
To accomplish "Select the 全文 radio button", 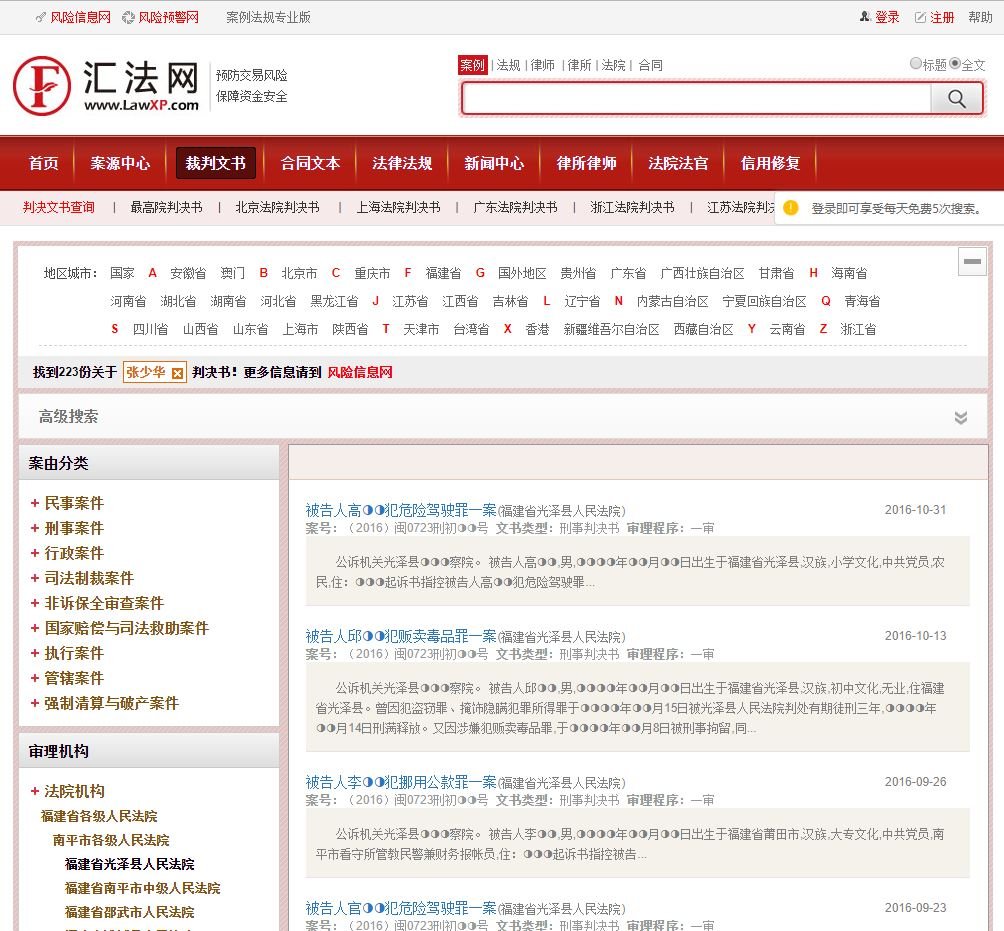I will 955,63.
